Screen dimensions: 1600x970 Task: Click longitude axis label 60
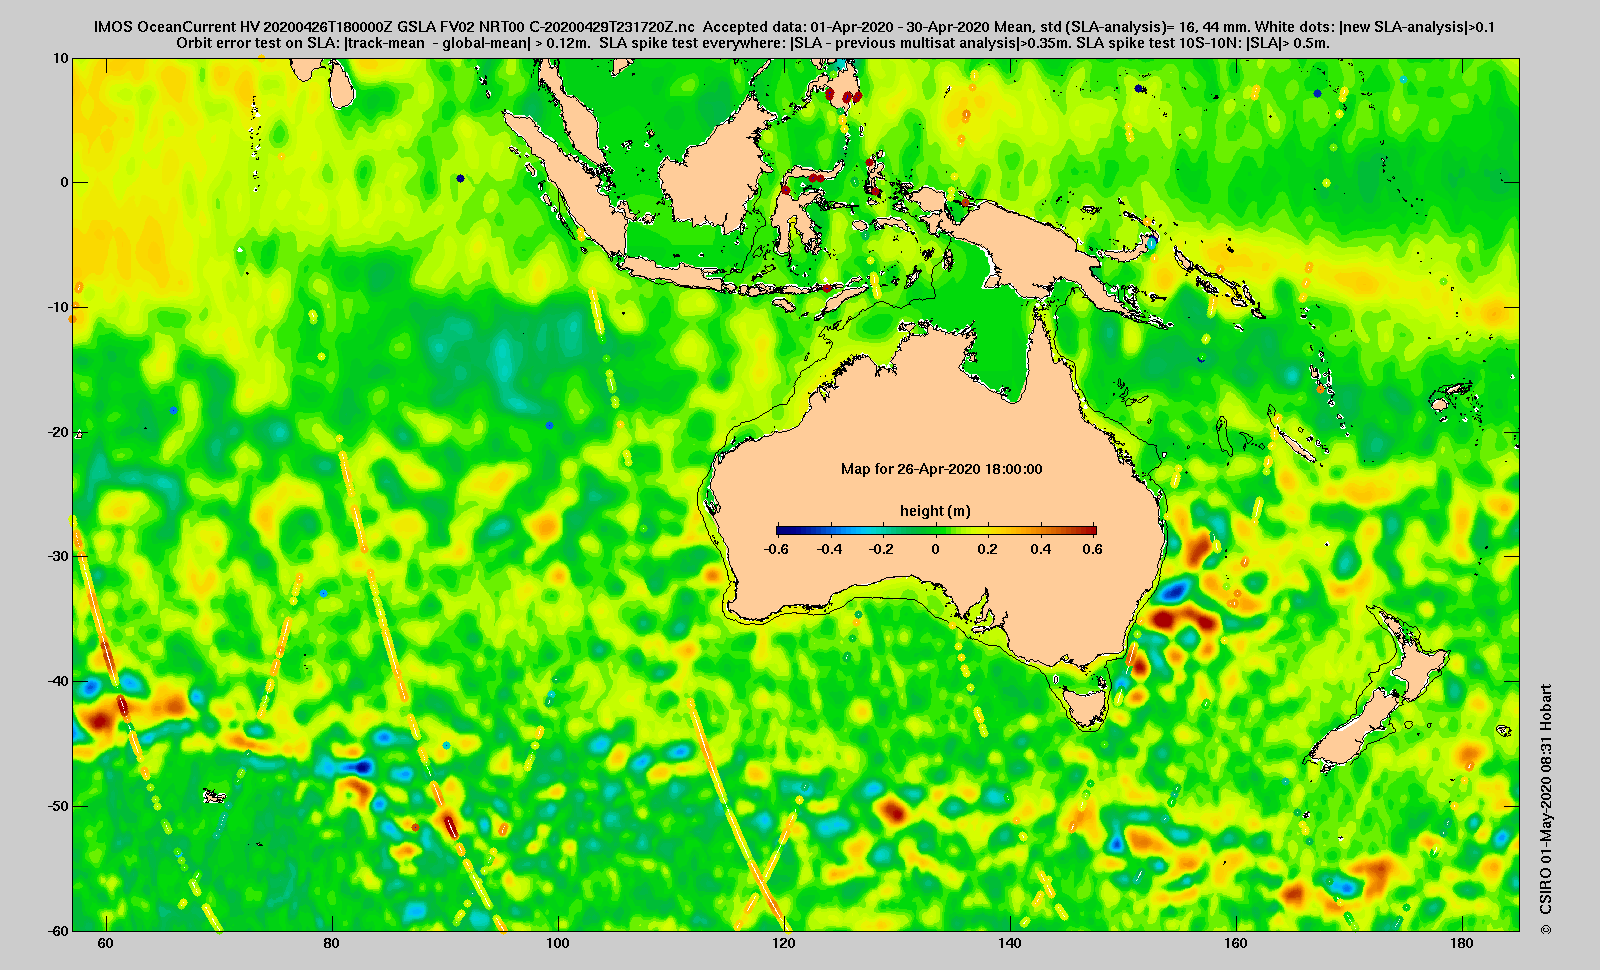(106, 944)
